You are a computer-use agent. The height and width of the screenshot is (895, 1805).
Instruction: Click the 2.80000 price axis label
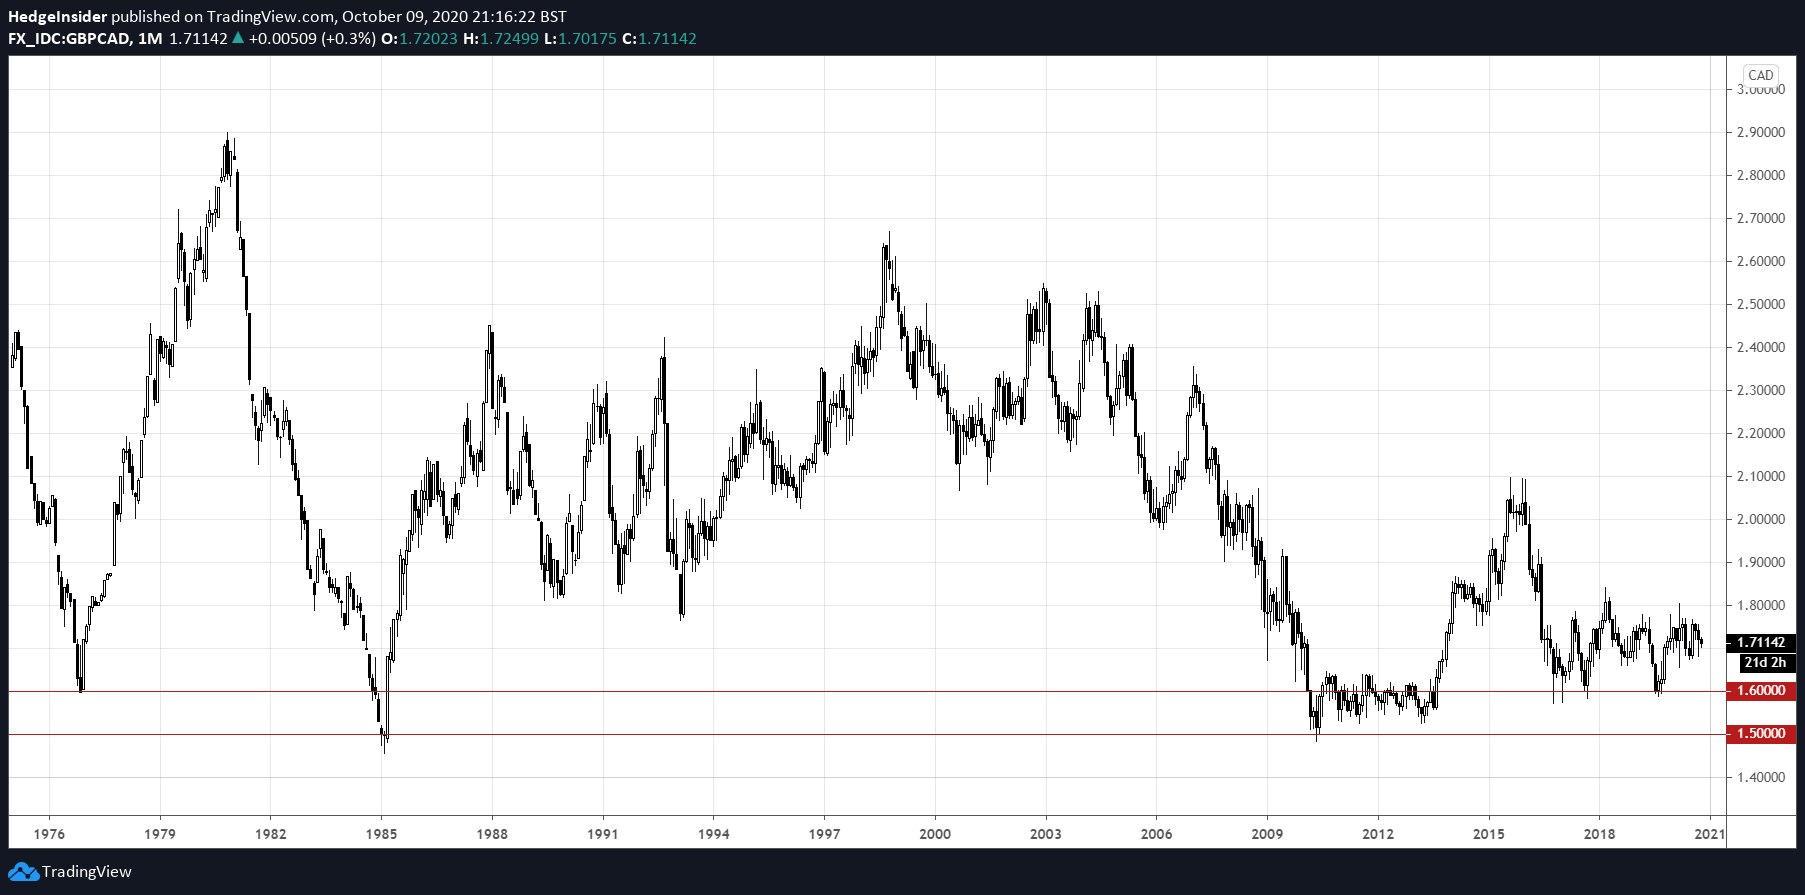1761,175
